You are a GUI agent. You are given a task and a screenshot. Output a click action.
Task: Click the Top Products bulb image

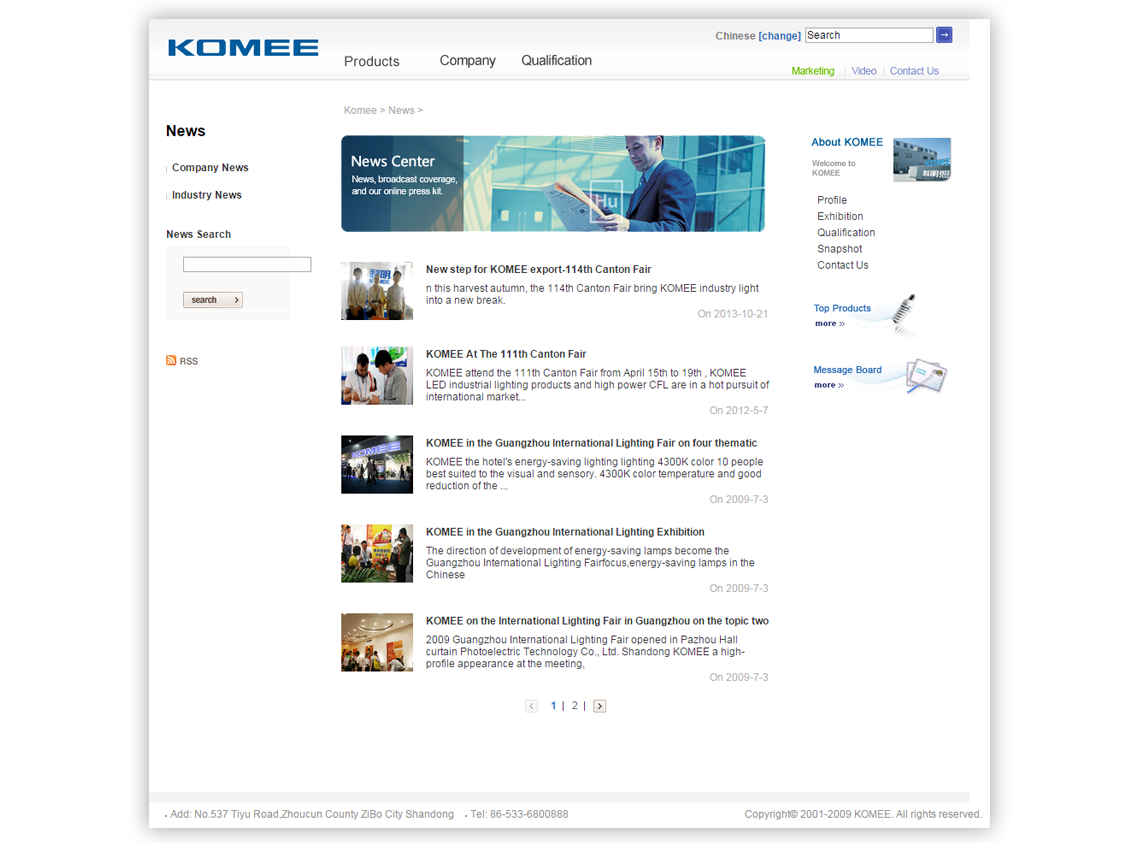pos(903,314)
